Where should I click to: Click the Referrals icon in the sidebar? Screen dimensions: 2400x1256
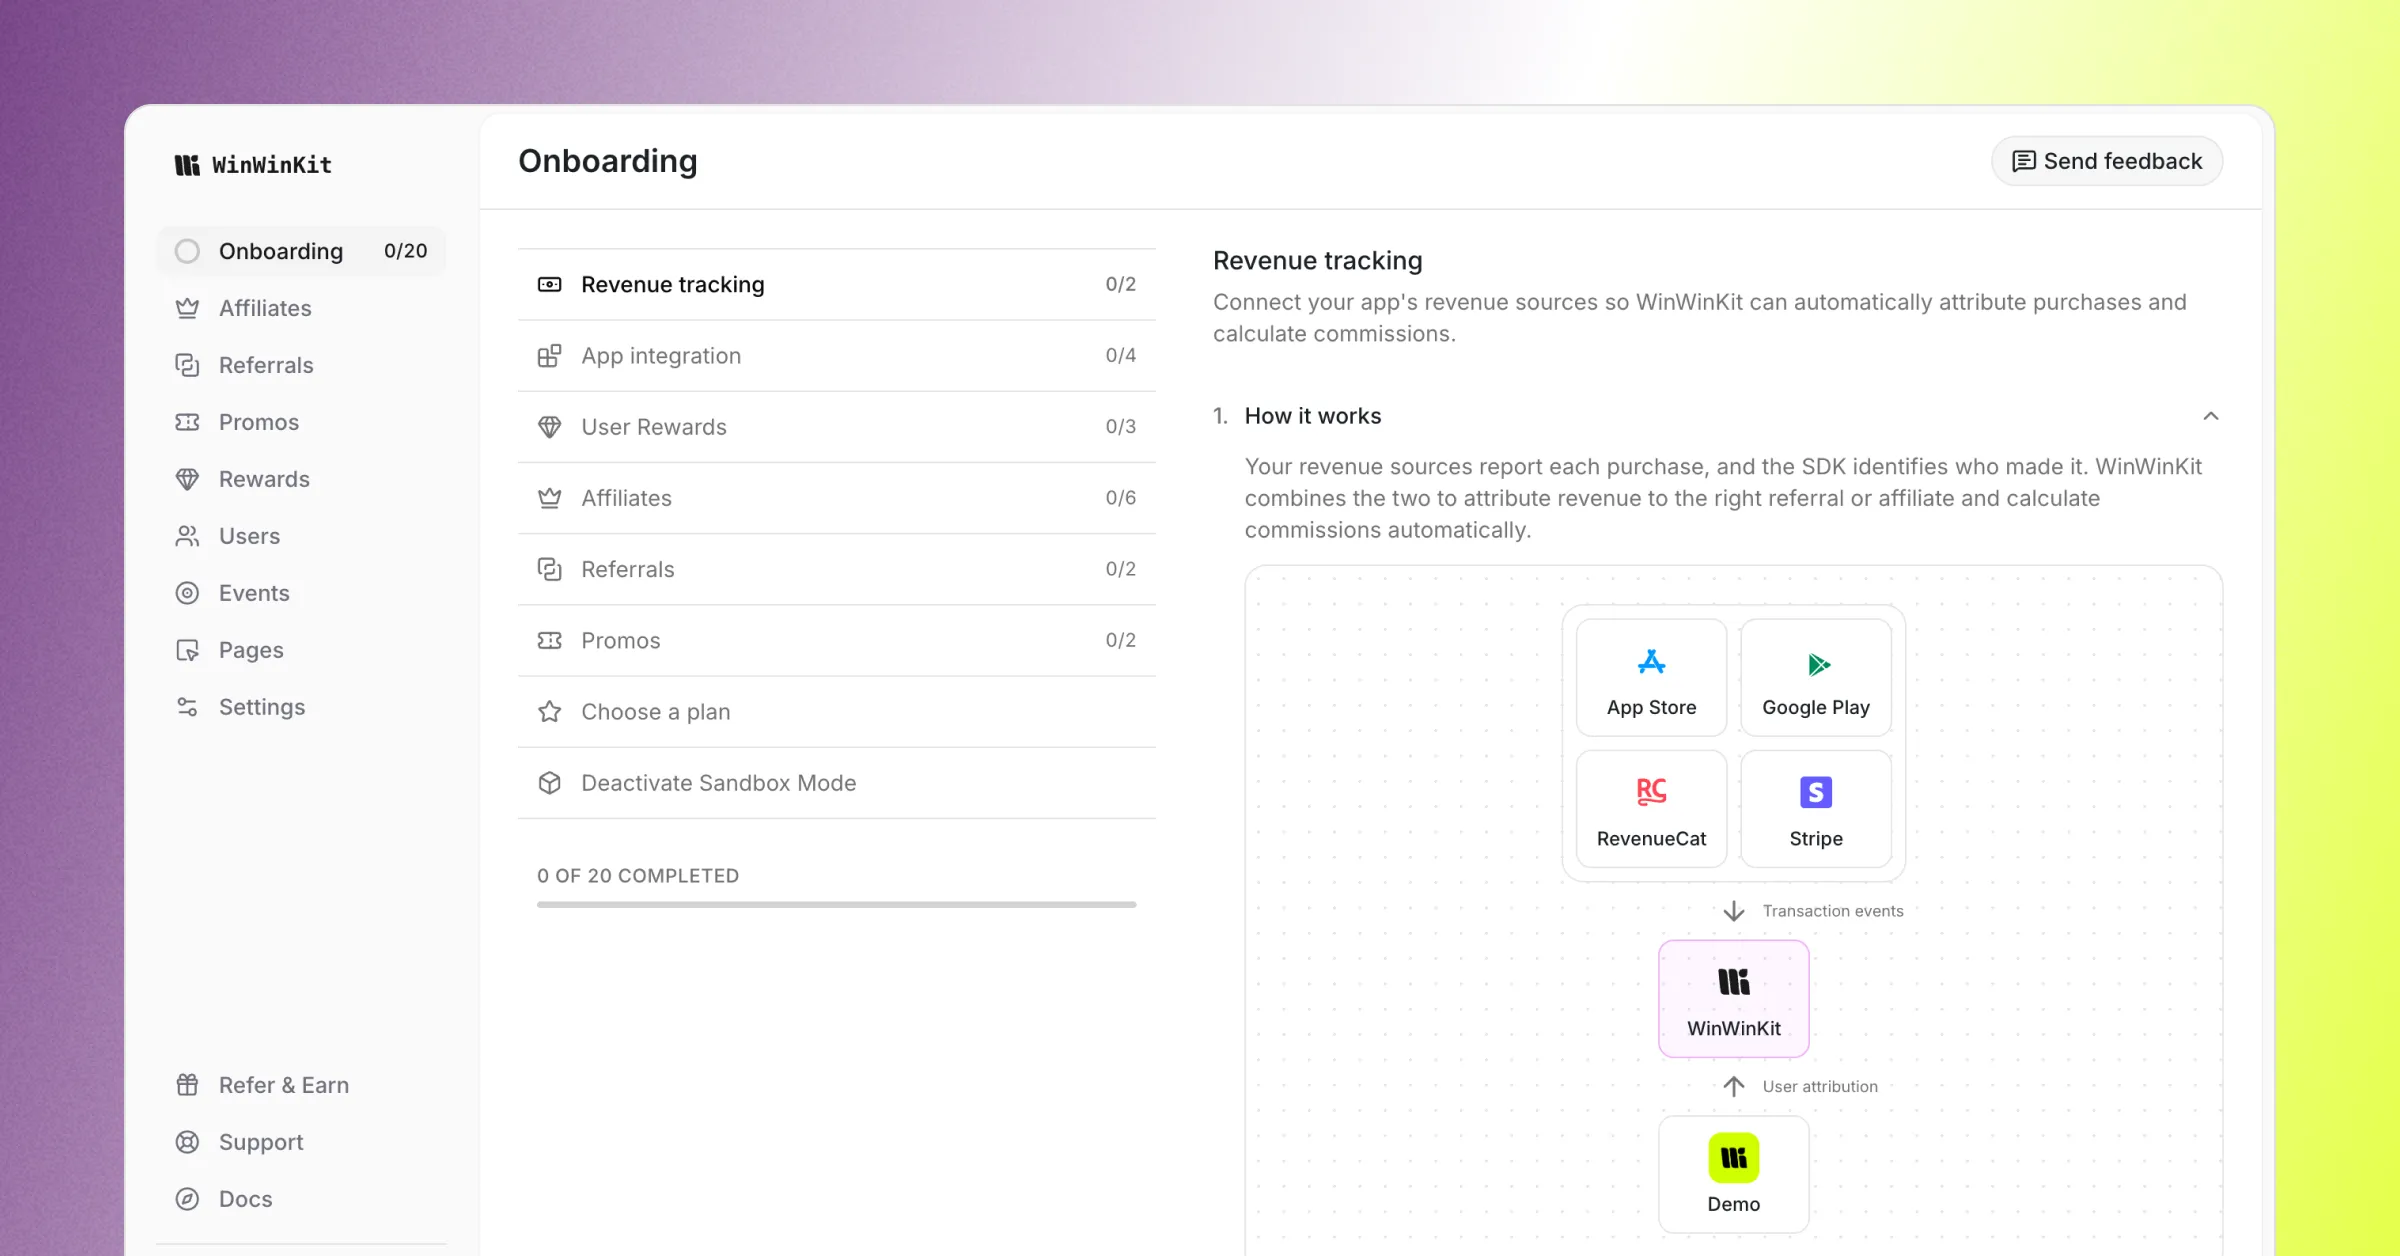187,365
